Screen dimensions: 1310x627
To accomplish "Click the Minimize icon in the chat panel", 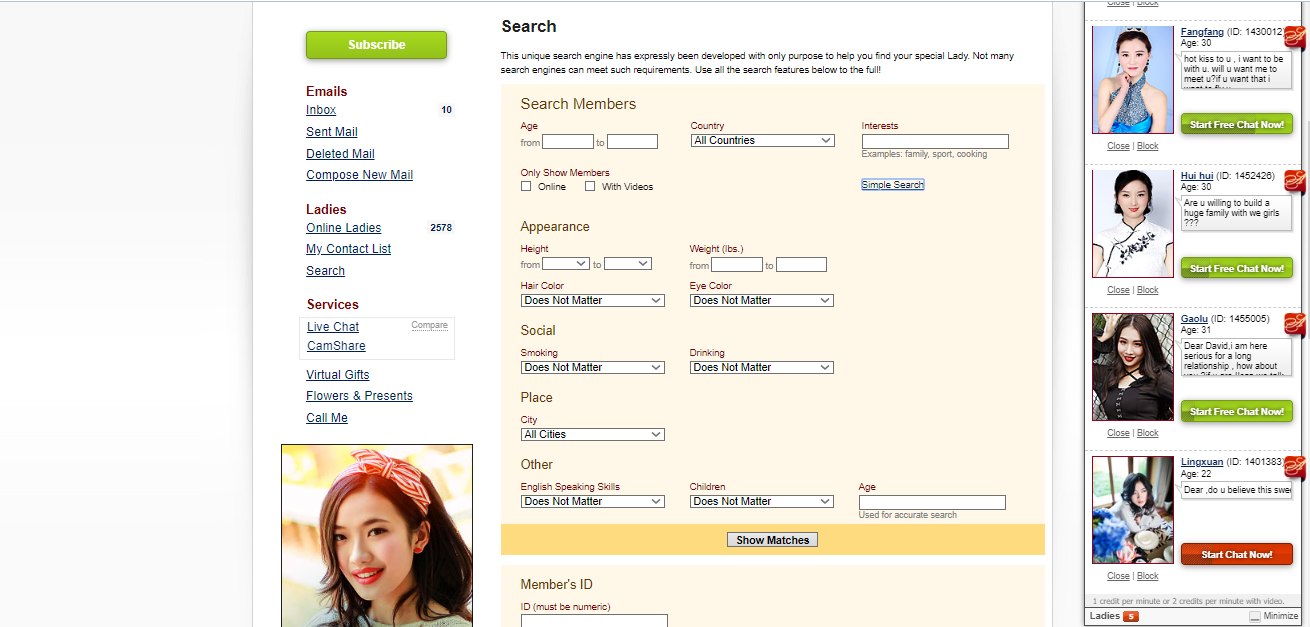I will [x=1255, y=617].
